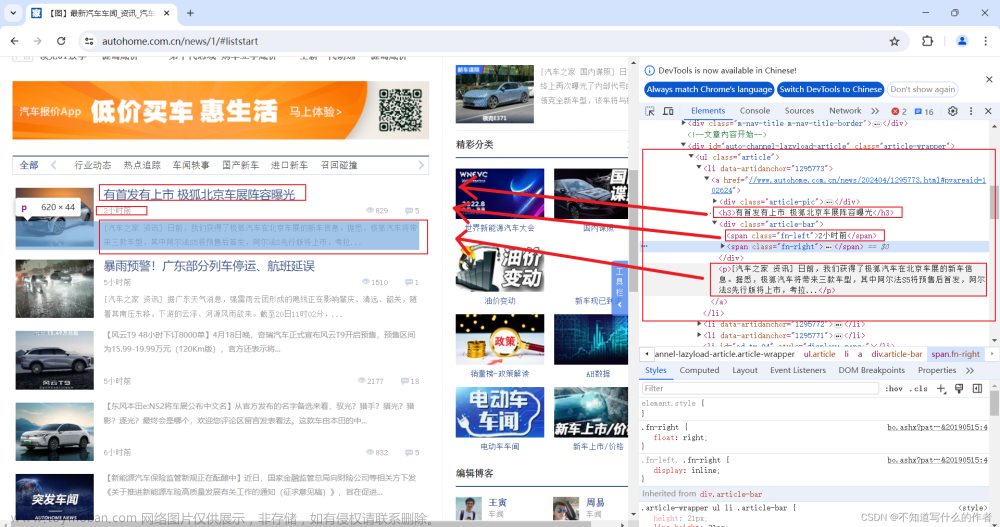The height and width of the screenshot is (527, 1000).
Task: Click the red error count badge
Action: (x=899, y=111)
